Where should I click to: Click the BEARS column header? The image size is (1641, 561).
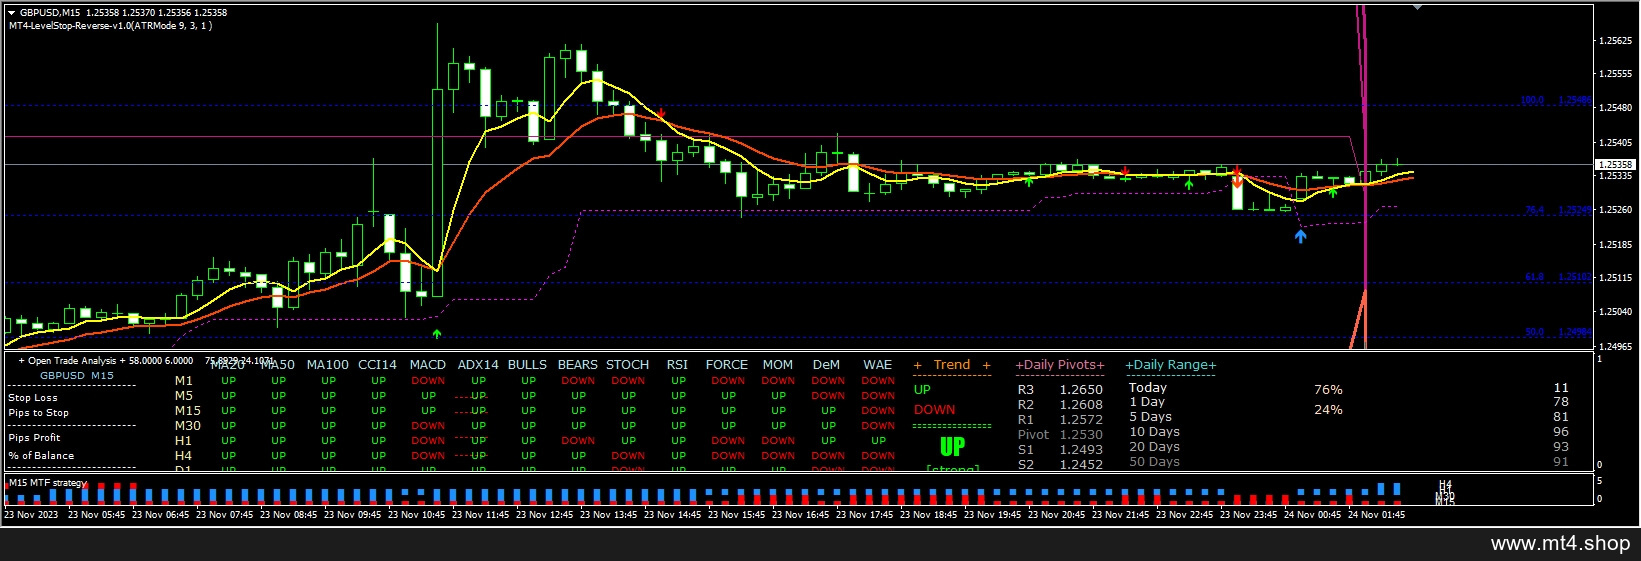click(578, 365)
